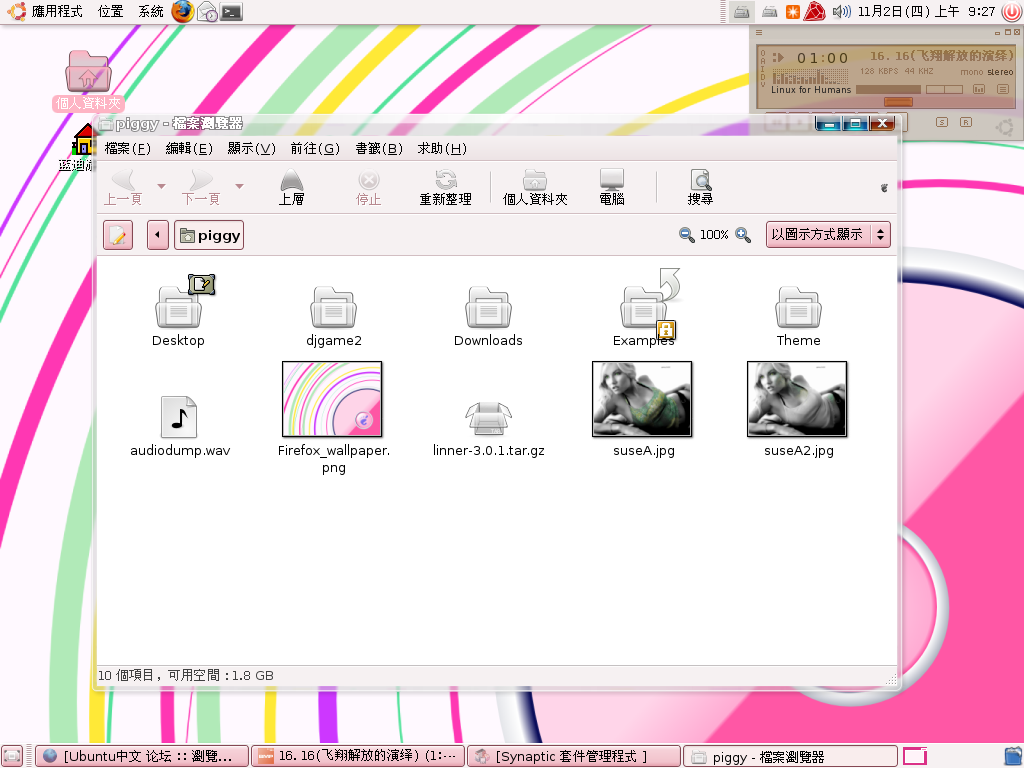The image size is (1024, 768).
Task: Toggle the text location entry pencil button
Action: [118, 235]
